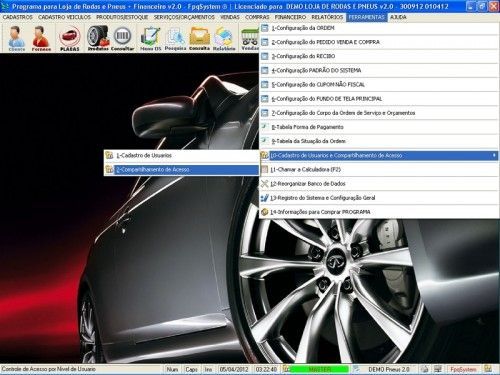Choose 12-Reorganizar Banco de Dados
This screenshot has height=375, width=500.
pos(379,184)
